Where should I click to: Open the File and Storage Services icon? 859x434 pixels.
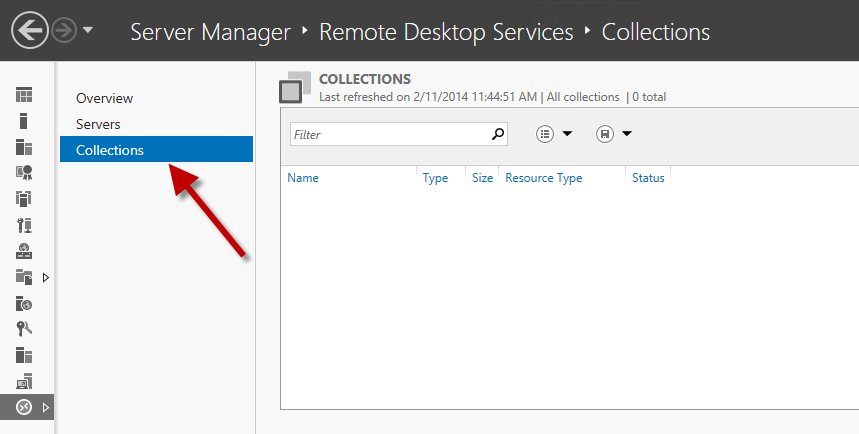24,277
